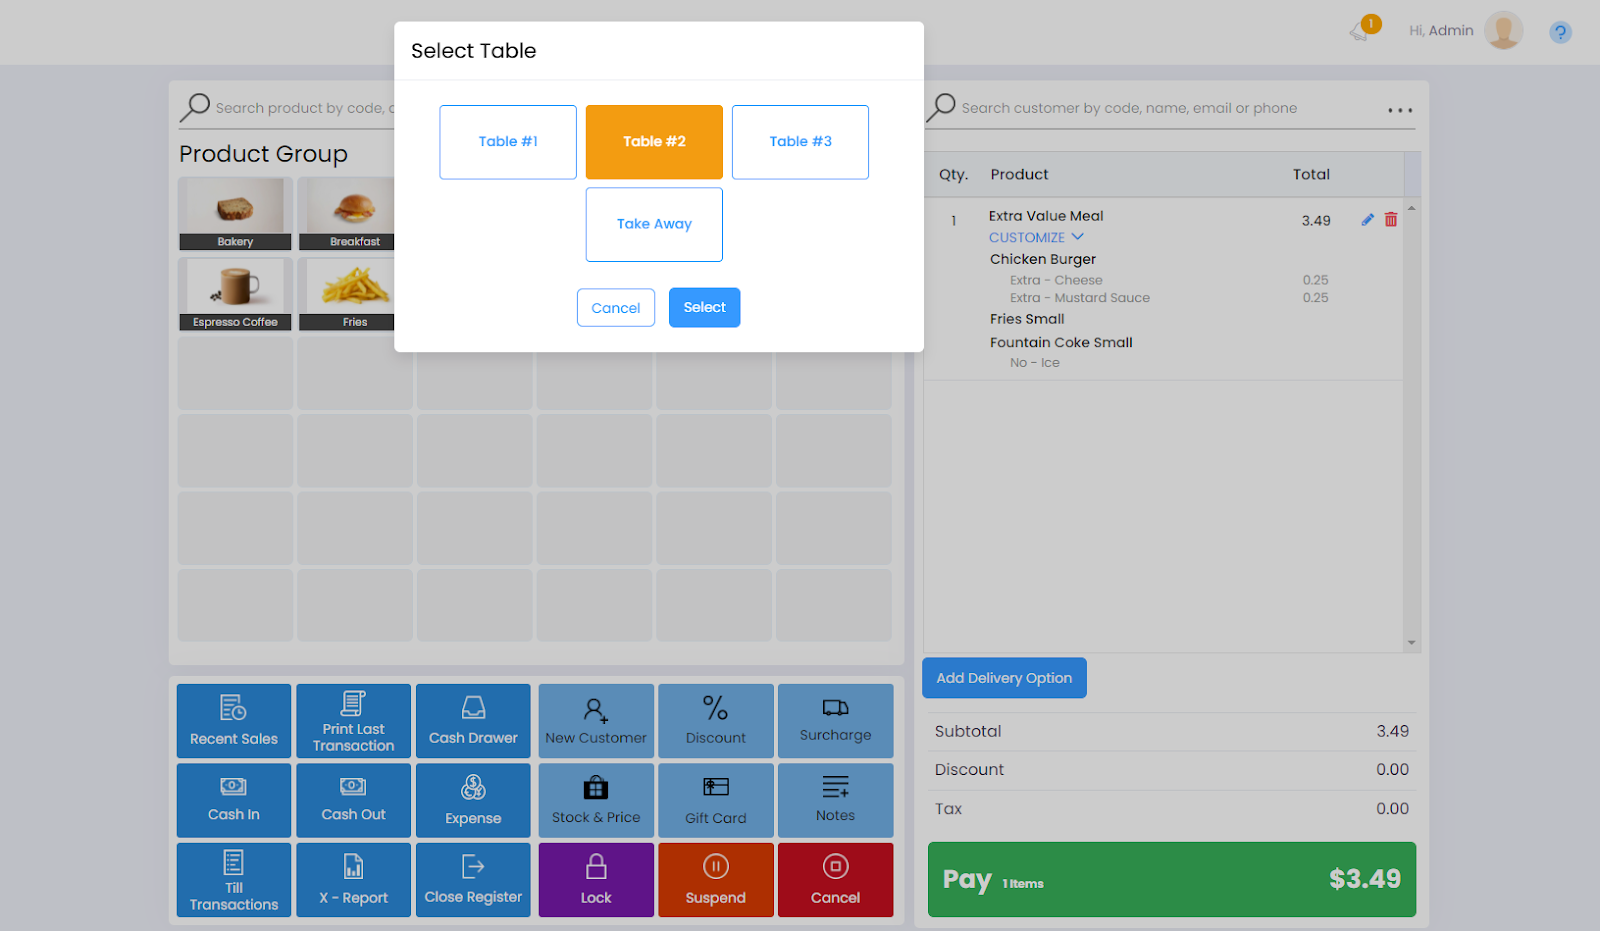This screenshot has height=931, width=1600.
Task: Cancel the Select Table dialog
Action: 615,308
